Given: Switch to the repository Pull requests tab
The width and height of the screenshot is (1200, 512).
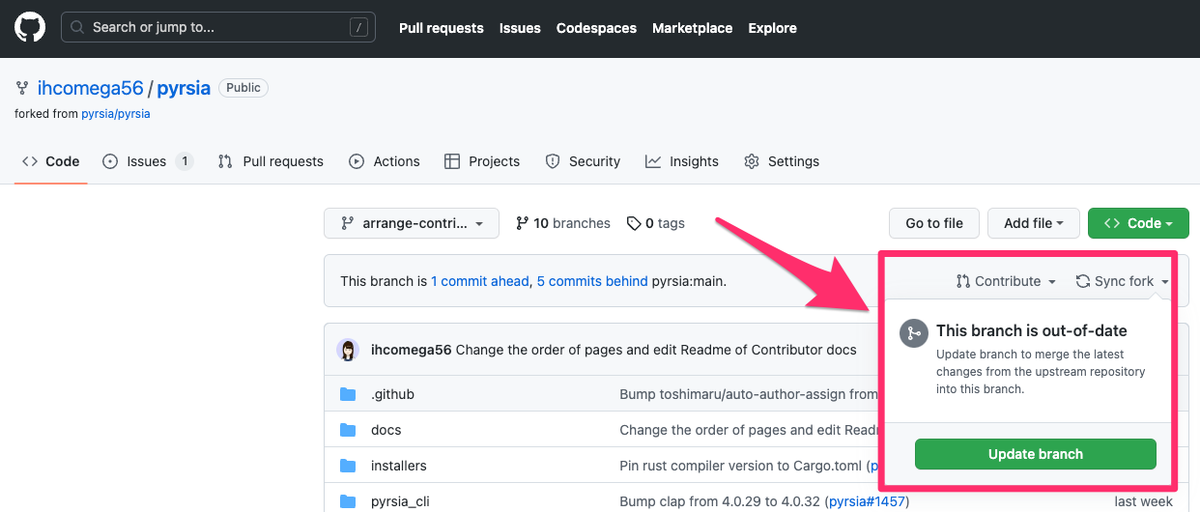Looking at the screenshot, I should click(x=271, y=161).
